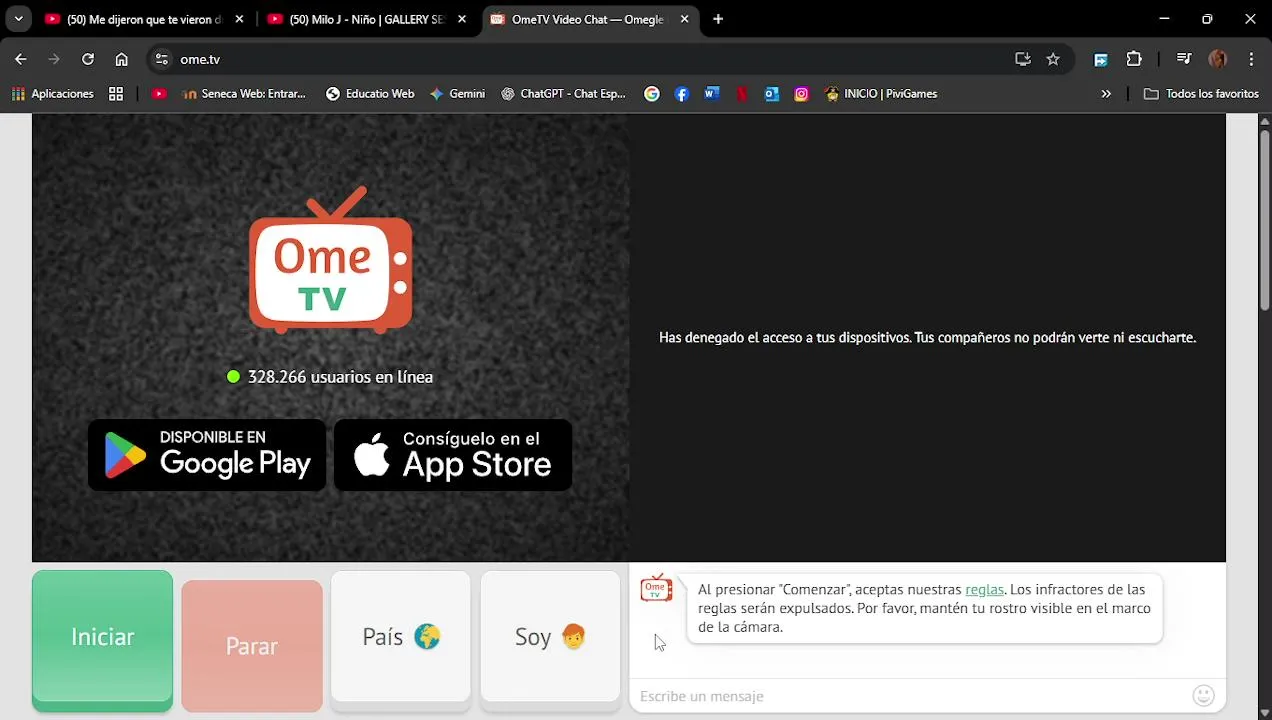Bookmark this page with the star icon
Screen dimensions: 1272x720
click(1053, 59)
